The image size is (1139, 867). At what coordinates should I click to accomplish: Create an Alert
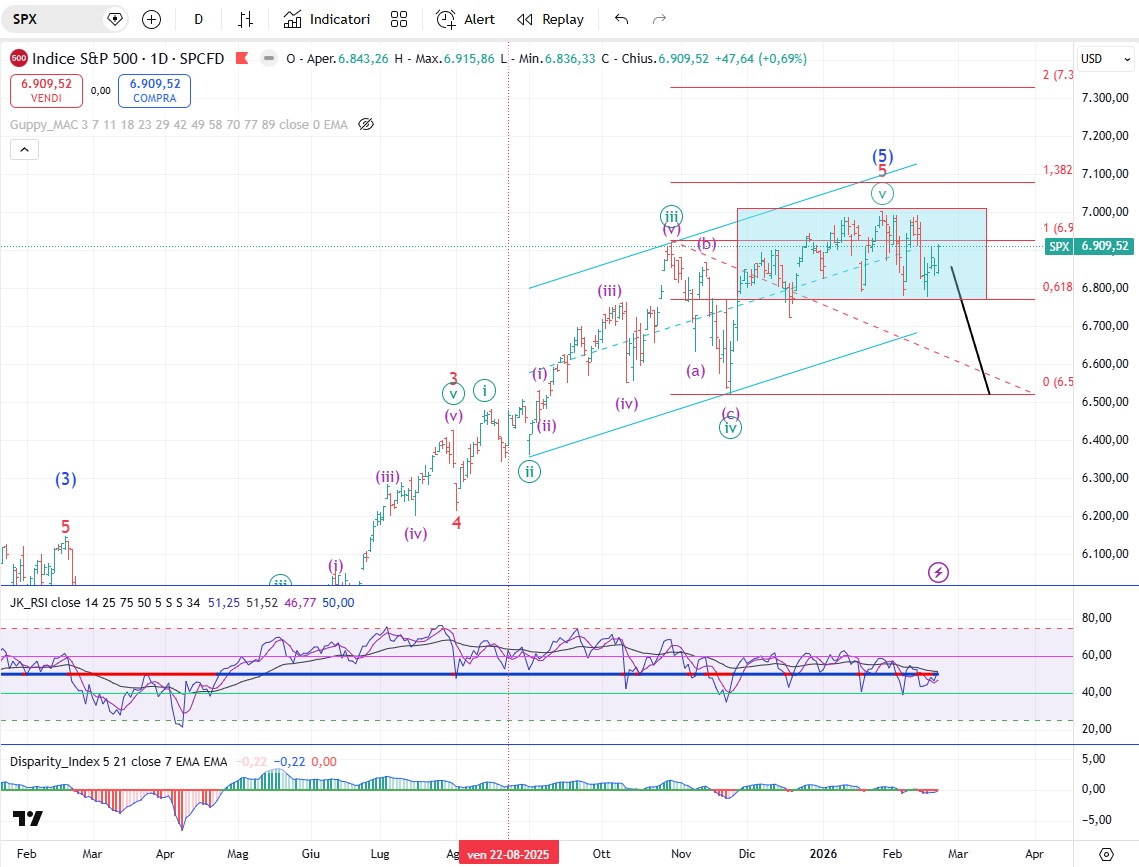[466, 20]
